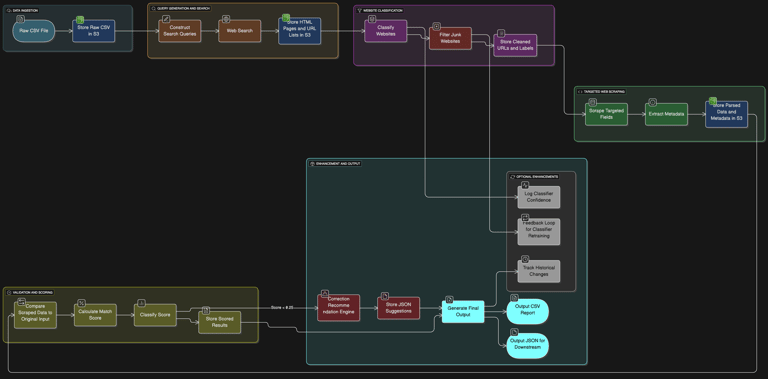Select the Generate Final Output node

(463, 311)
